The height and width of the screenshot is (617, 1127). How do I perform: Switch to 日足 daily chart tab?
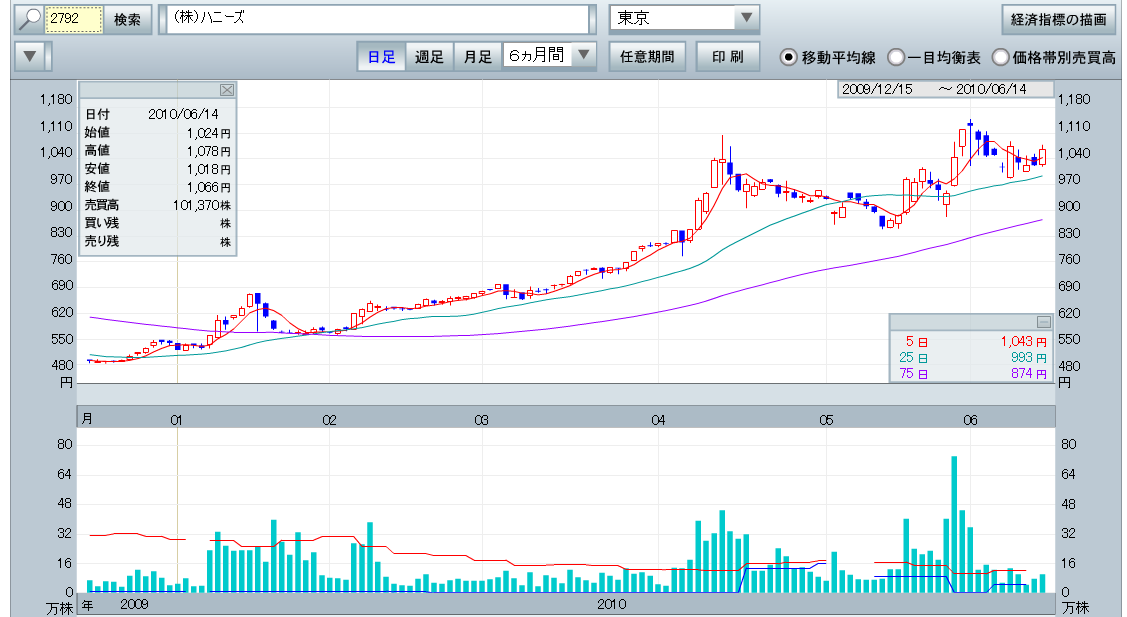point(381,56)
